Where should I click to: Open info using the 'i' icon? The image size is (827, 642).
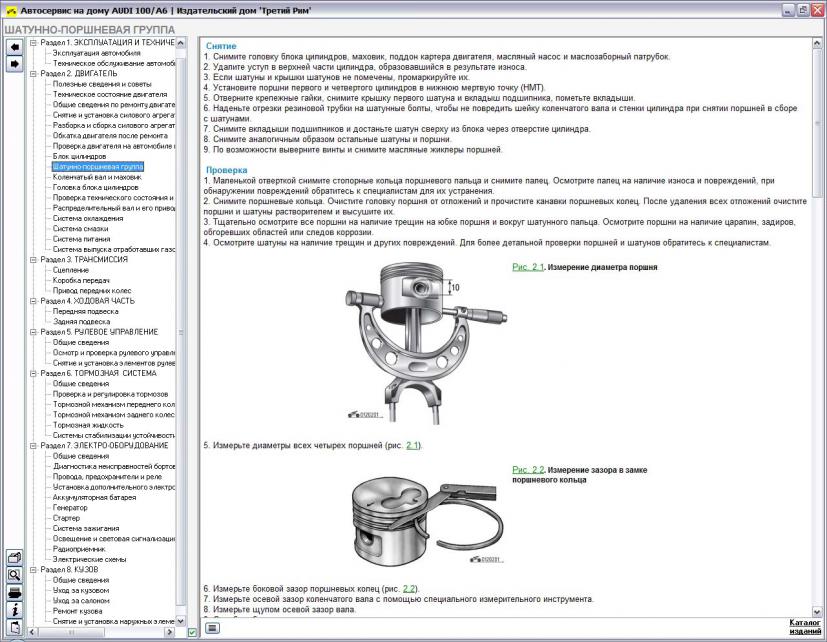(14, 610)
